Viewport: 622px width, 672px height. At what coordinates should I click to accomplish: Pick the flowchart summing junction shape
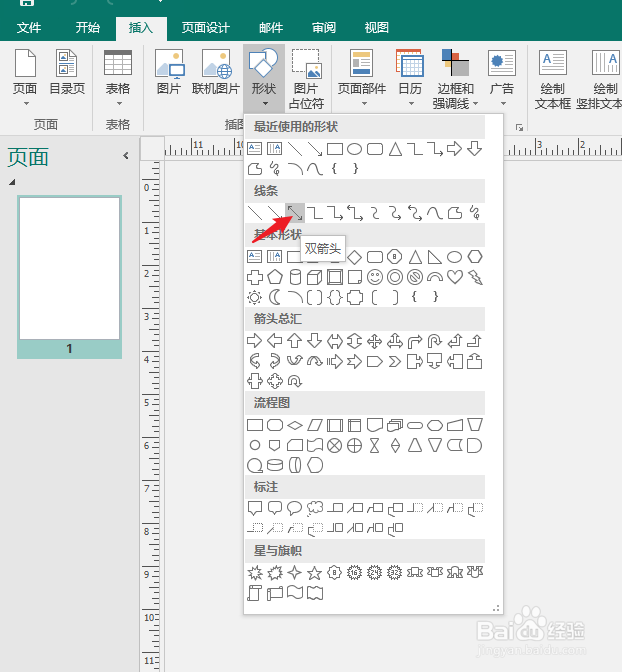pos(335,446)
